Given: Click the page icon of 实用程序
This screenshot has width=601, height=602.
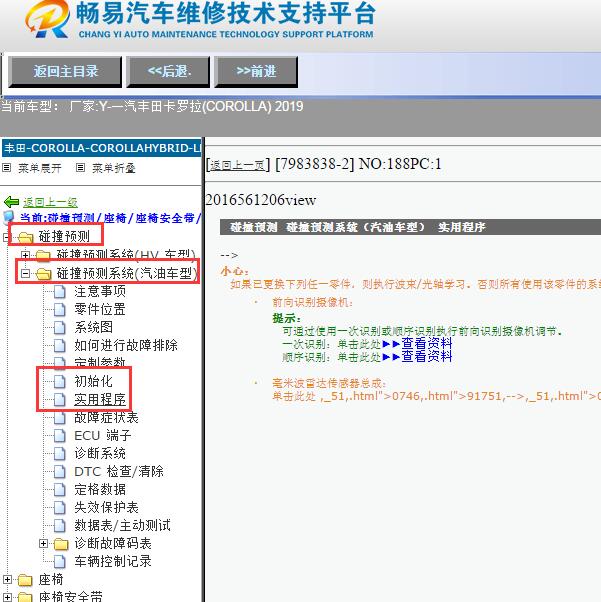Looking at the screenshot, I should pos(60,399).
